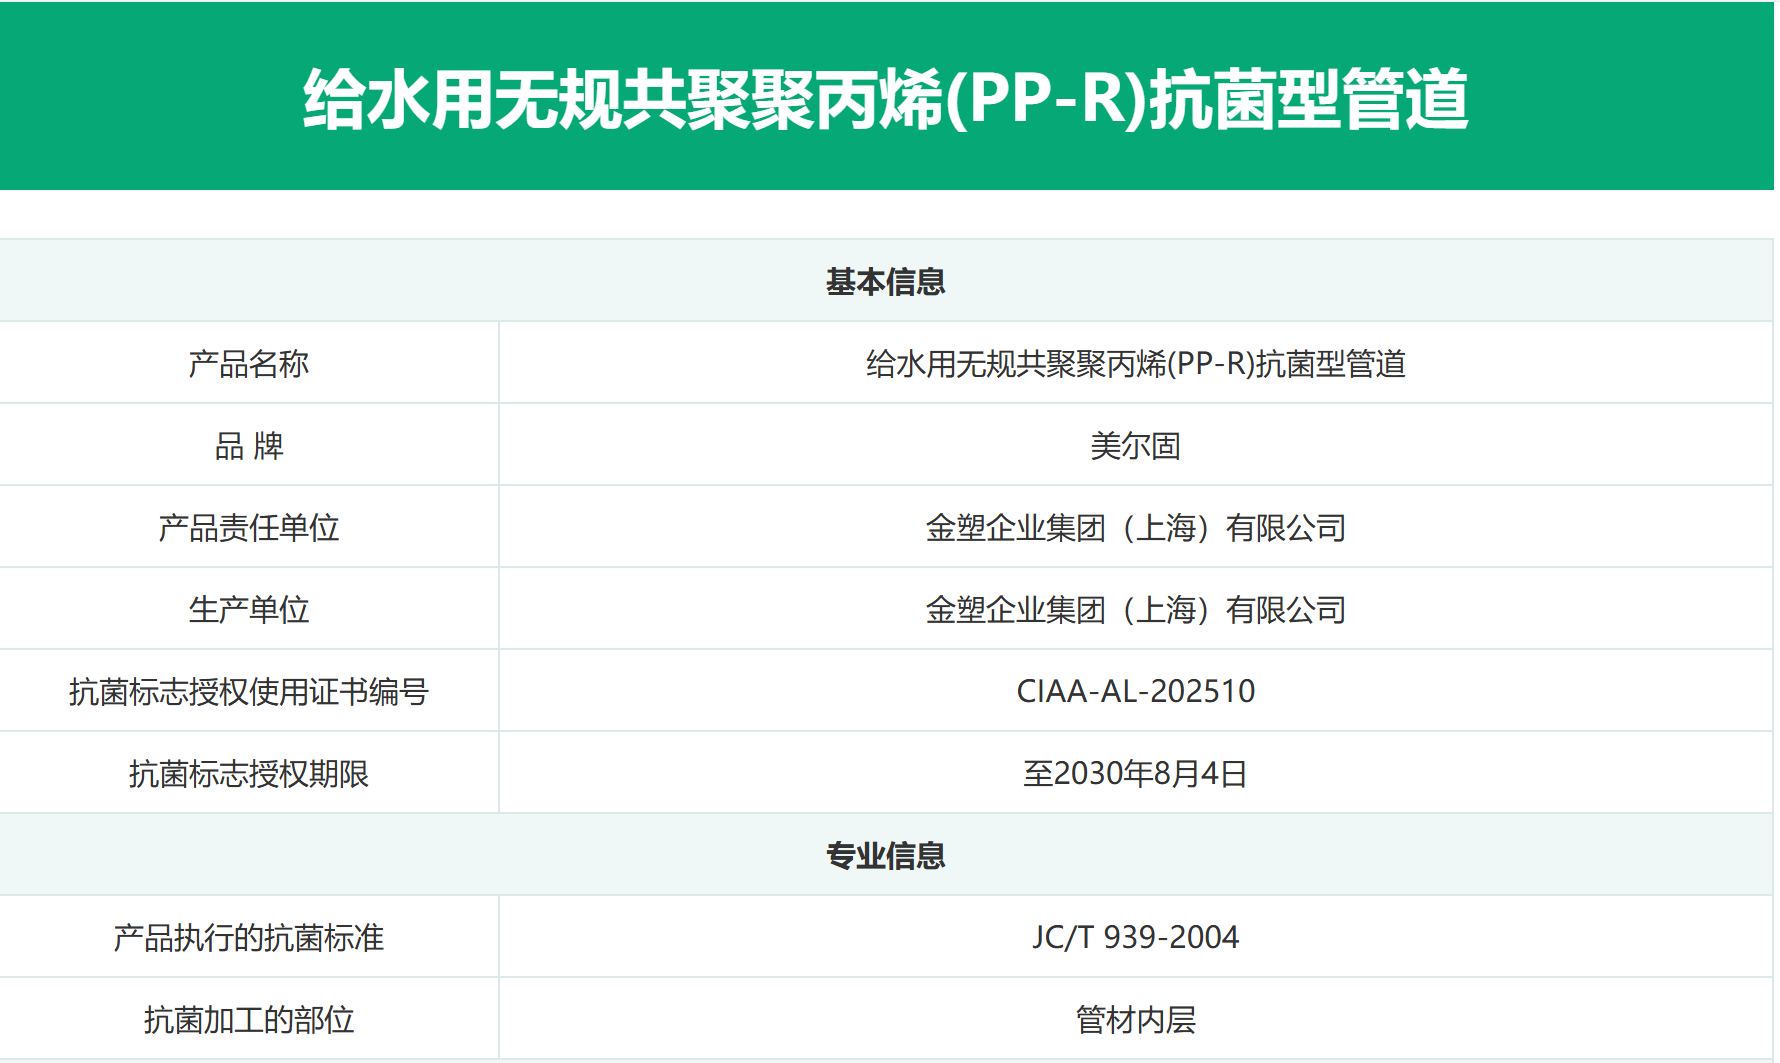Viewport: 1780px width, 1063px height.
Task: Select the 品 牌 label cell
Action: (249, 446)
